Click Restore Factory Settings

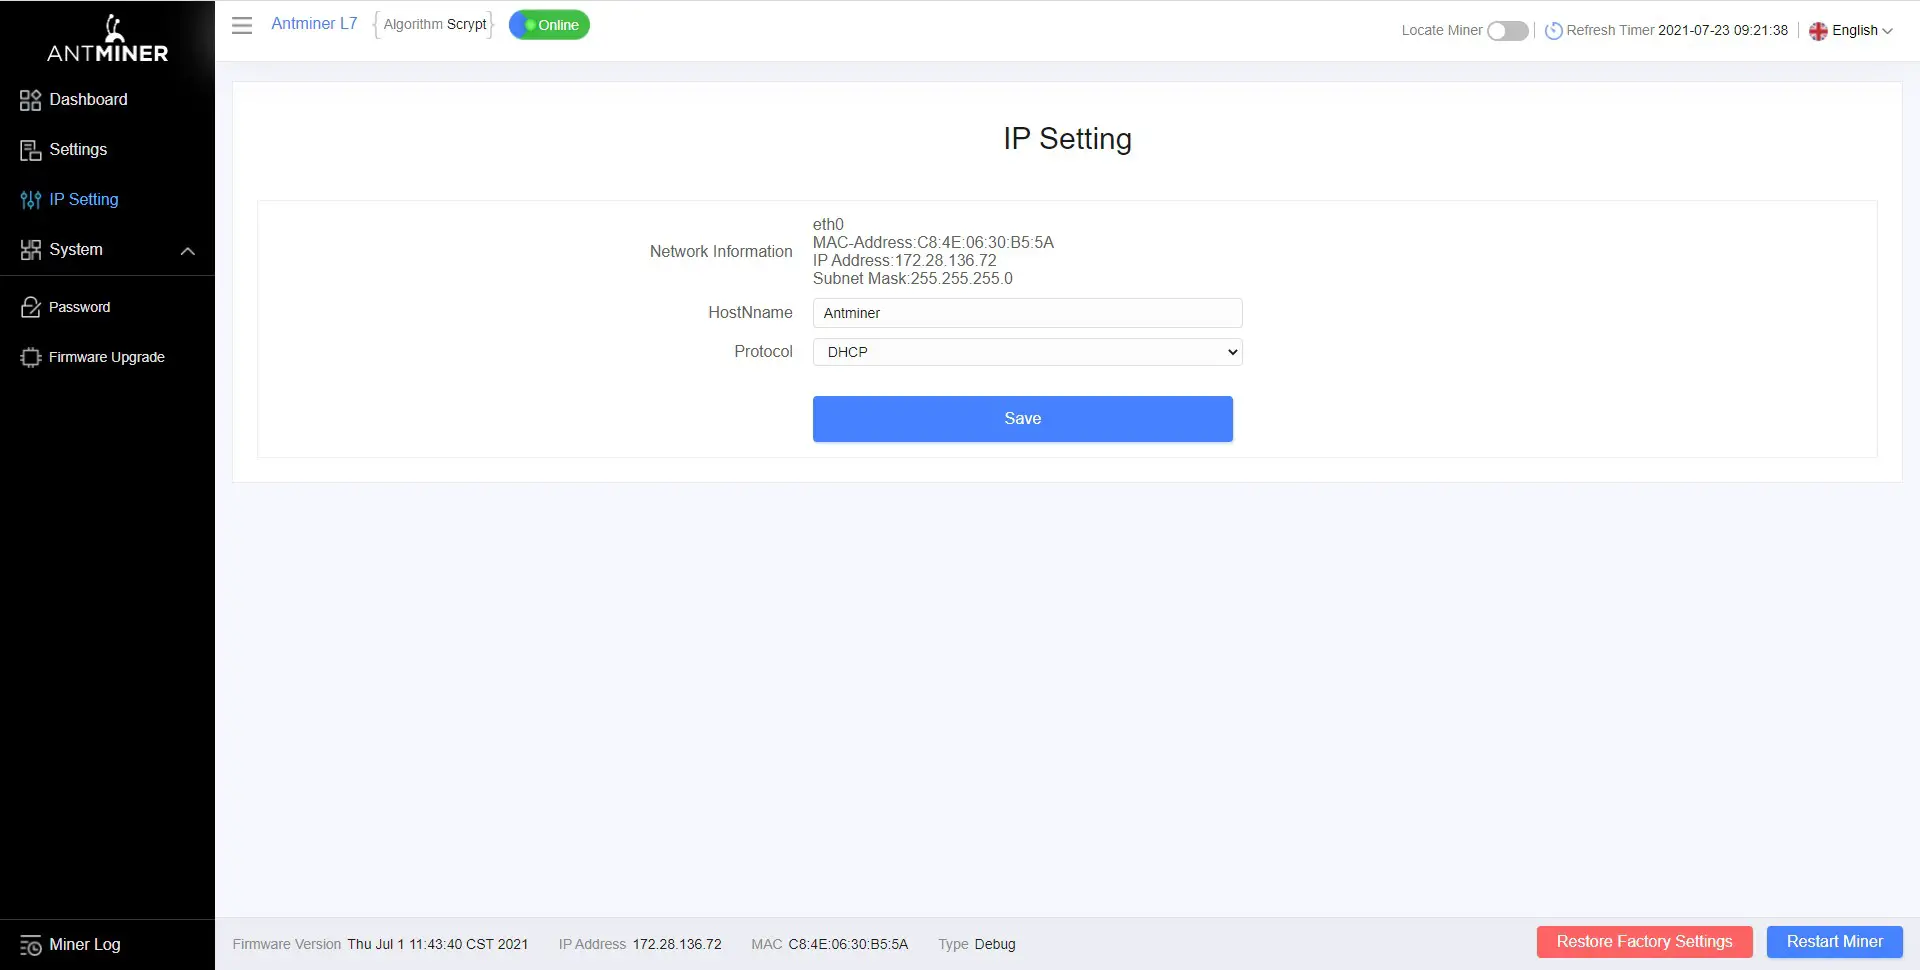(x=1644, y=941)
